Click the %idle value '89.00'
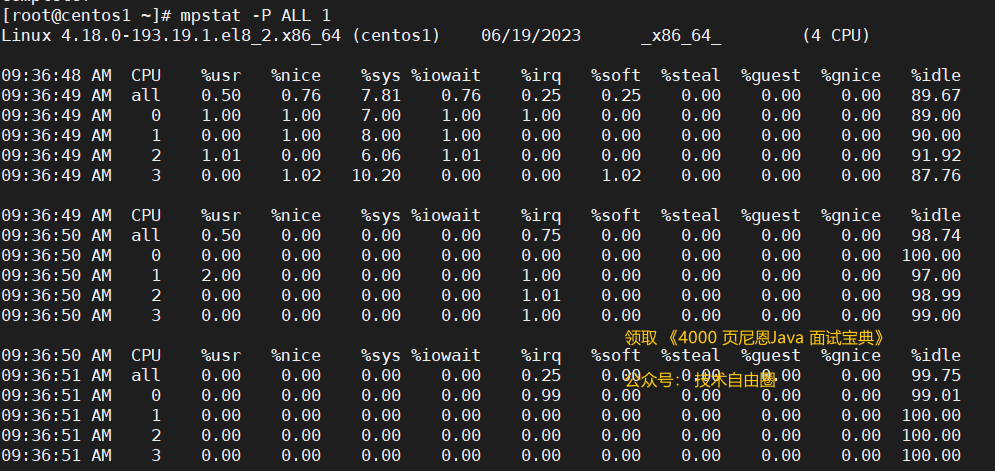 936,116
